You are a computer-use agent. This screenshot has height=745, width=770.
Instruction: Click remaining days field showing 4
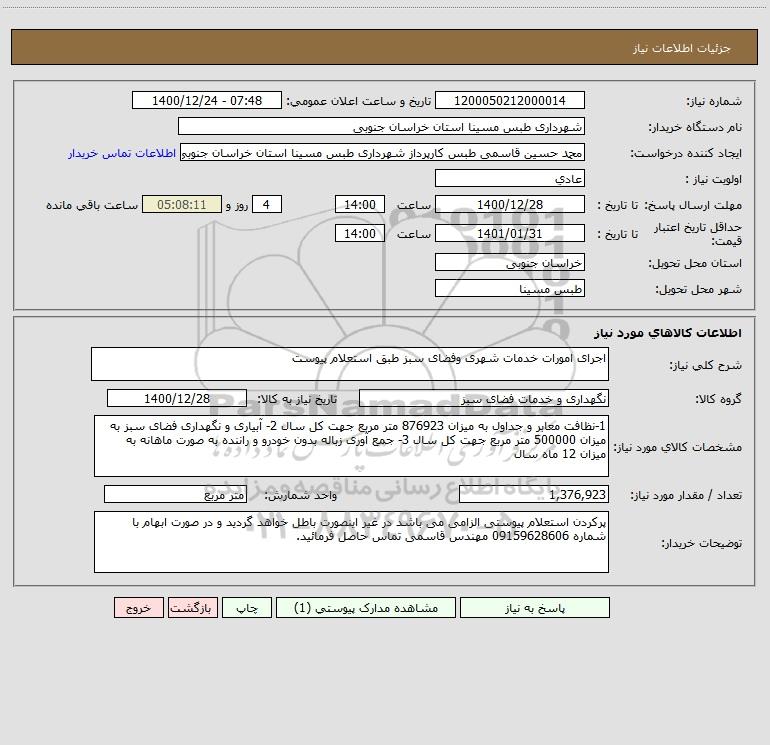click(x=267, y=204)
